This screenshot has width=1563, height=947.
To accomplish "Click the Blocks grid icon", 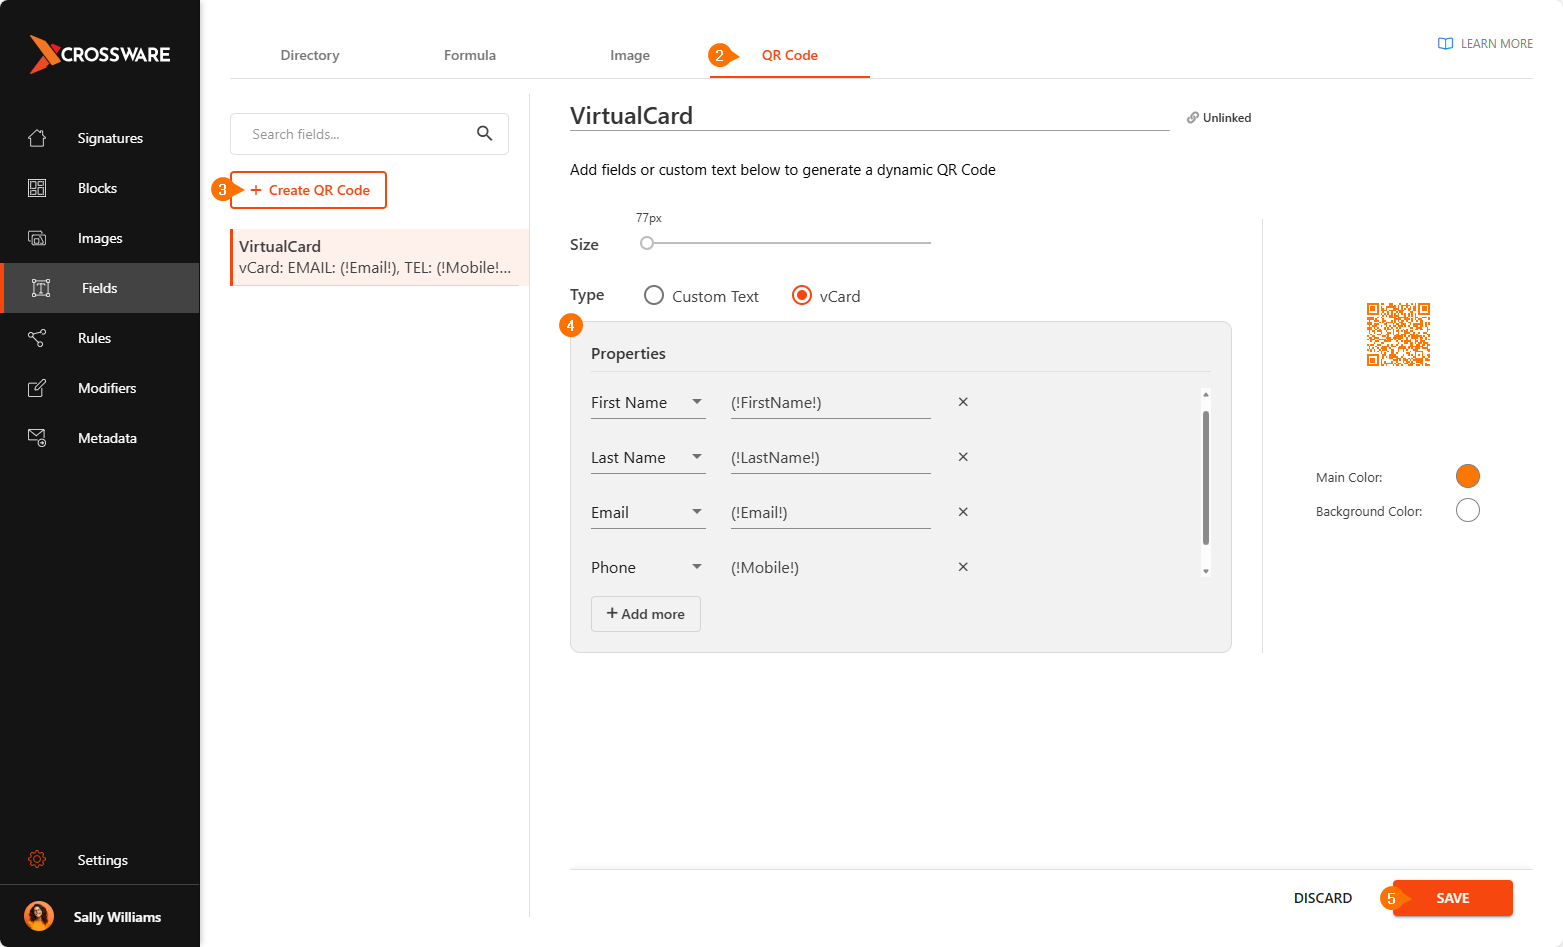I will point(37,188).
